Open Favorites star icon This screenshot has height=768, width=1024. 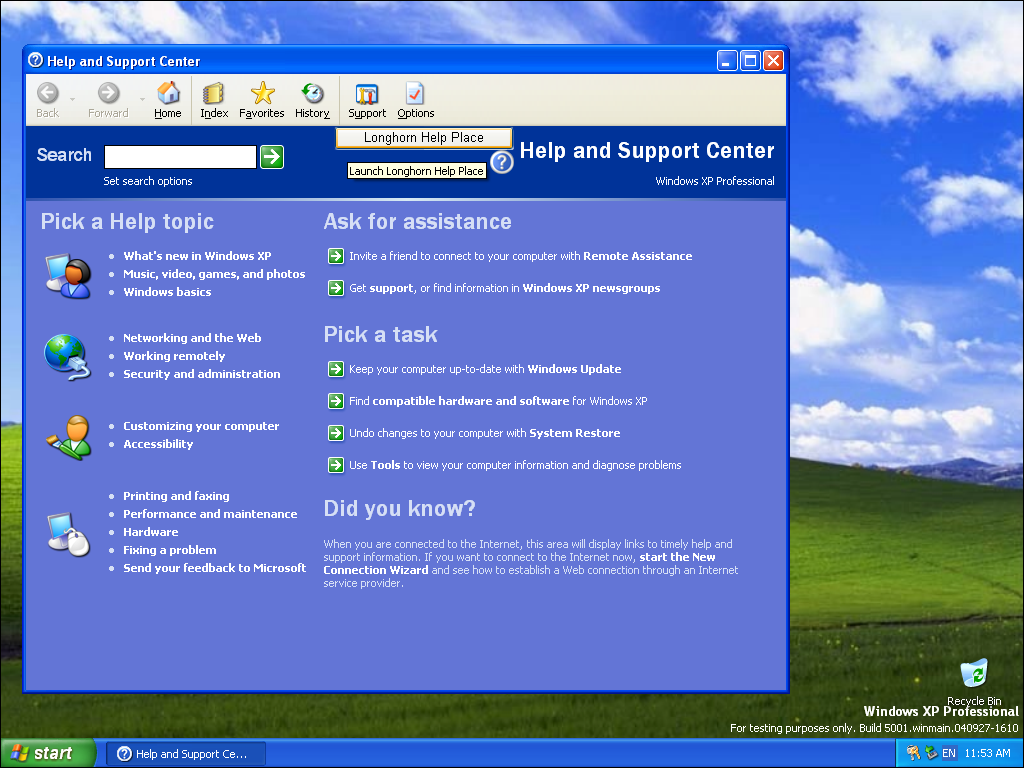pos(263,93)
